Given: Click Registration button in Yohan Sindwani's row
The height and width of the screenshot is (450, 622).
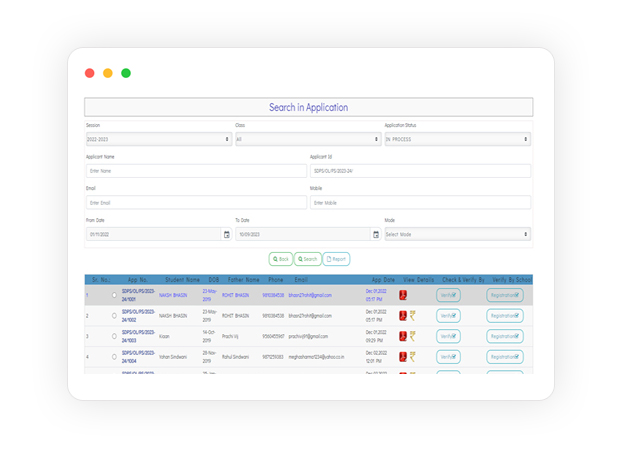Looking at the screenshot, I should (505, 357).
